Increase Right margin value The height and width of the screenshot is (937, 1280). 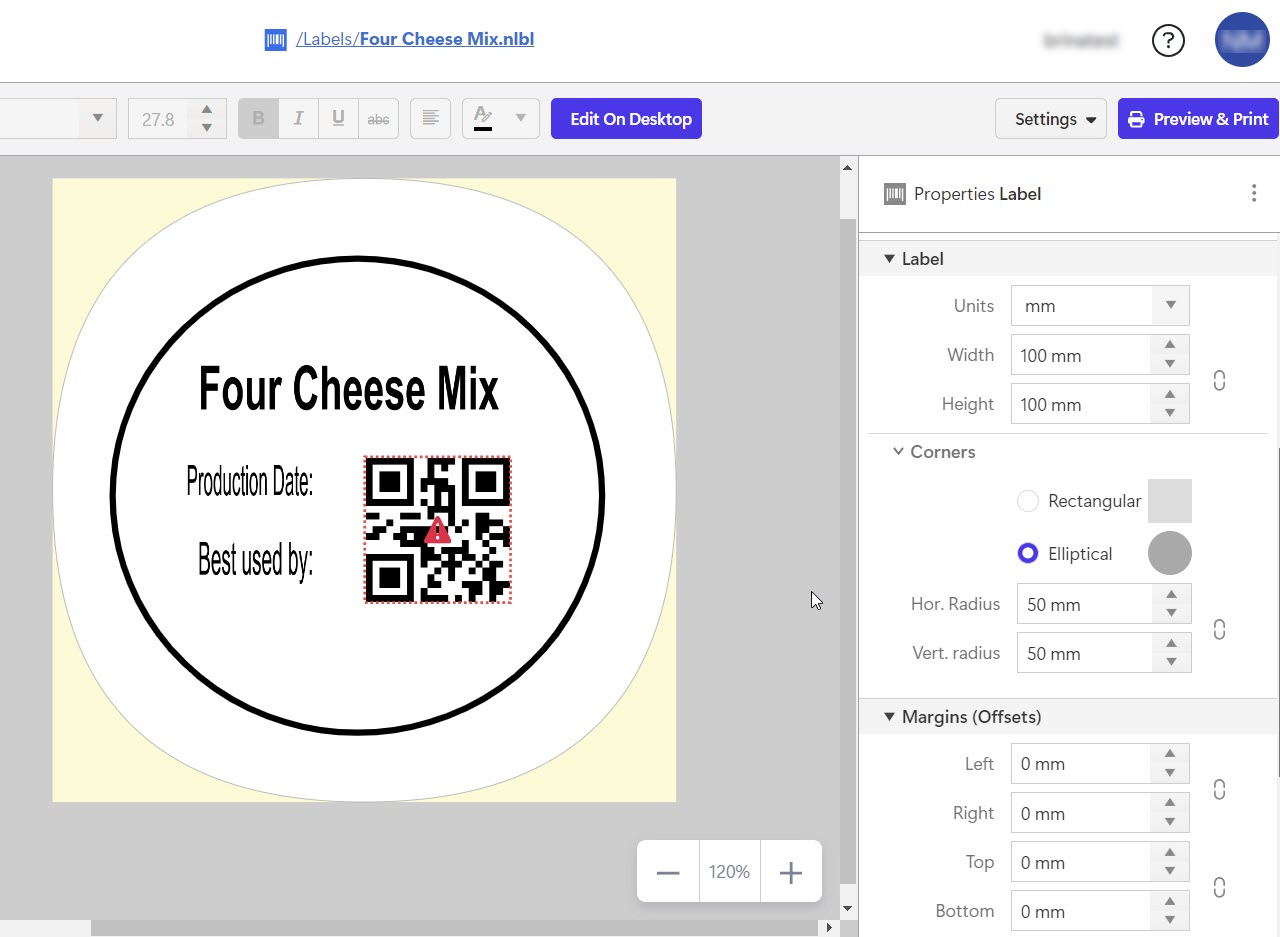1170,803
